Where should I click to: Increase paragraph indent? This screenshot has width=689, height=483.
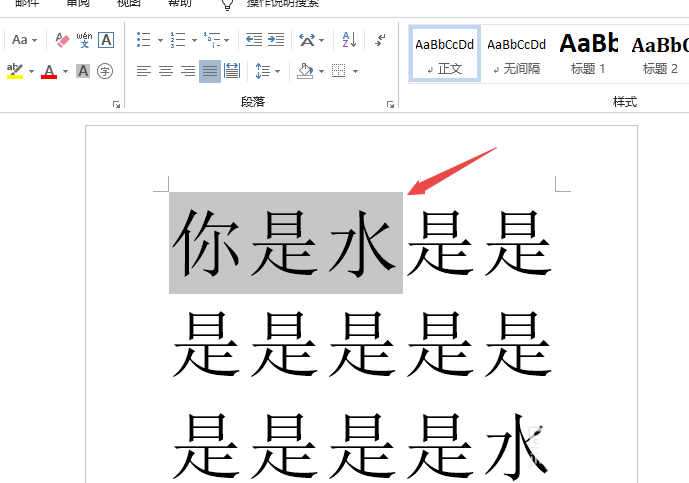[x=276, y=40]
